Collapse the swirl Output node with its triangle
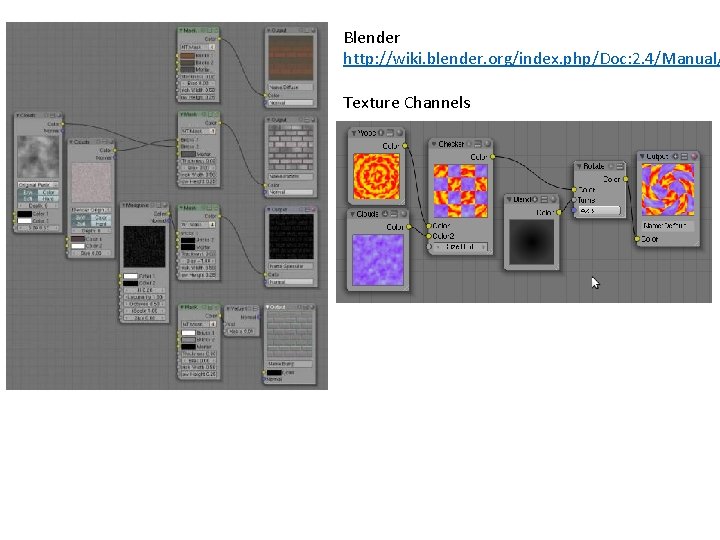 [642, 157]
